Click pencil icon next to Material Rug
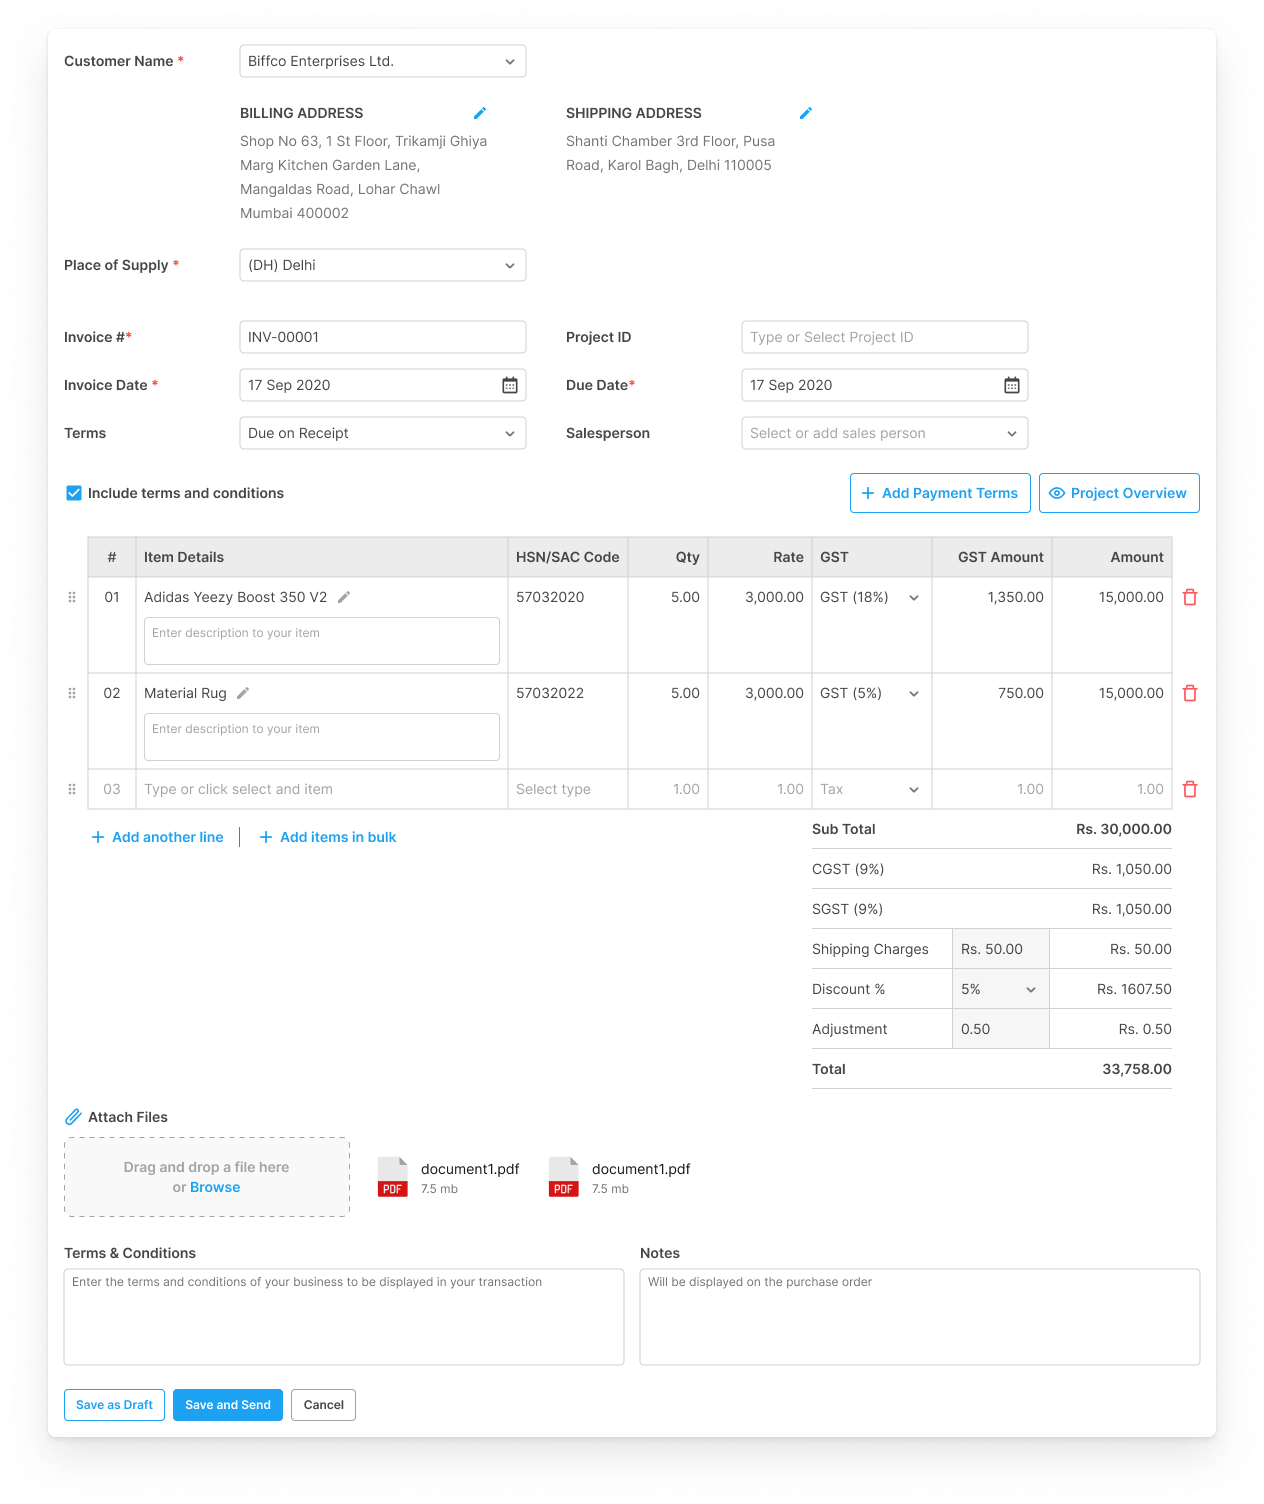The width and height of the screenshot is (1264, 1504). tap(243, 693)
